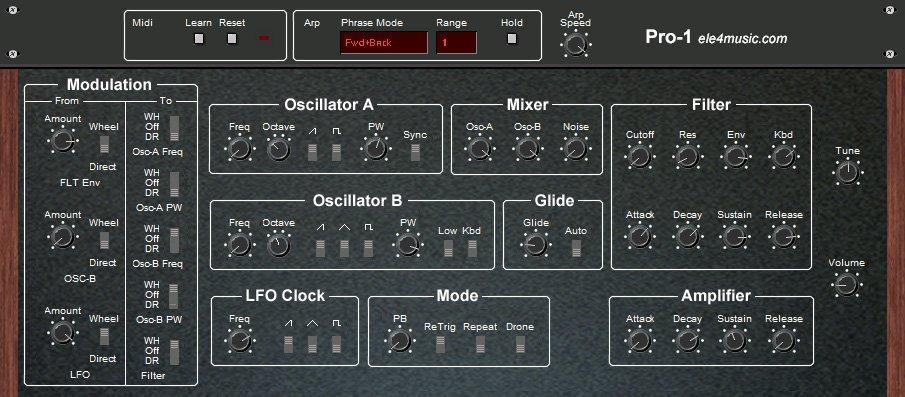Toggle the FLT Env Wheel/Direct switch
This screenshot has width=905, height=397.
[104, 144]
